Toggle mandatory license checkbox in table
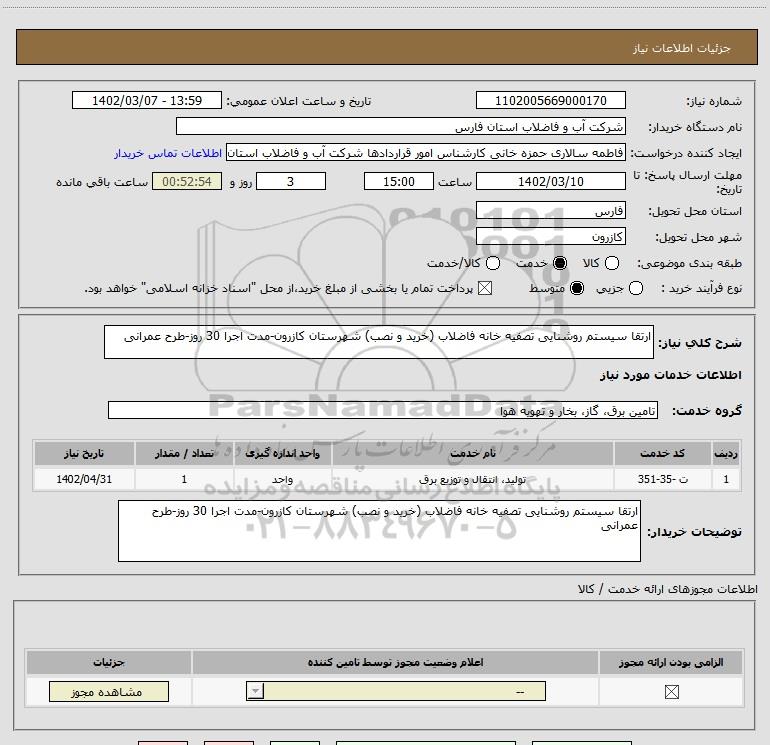 [x=671, y=692]
